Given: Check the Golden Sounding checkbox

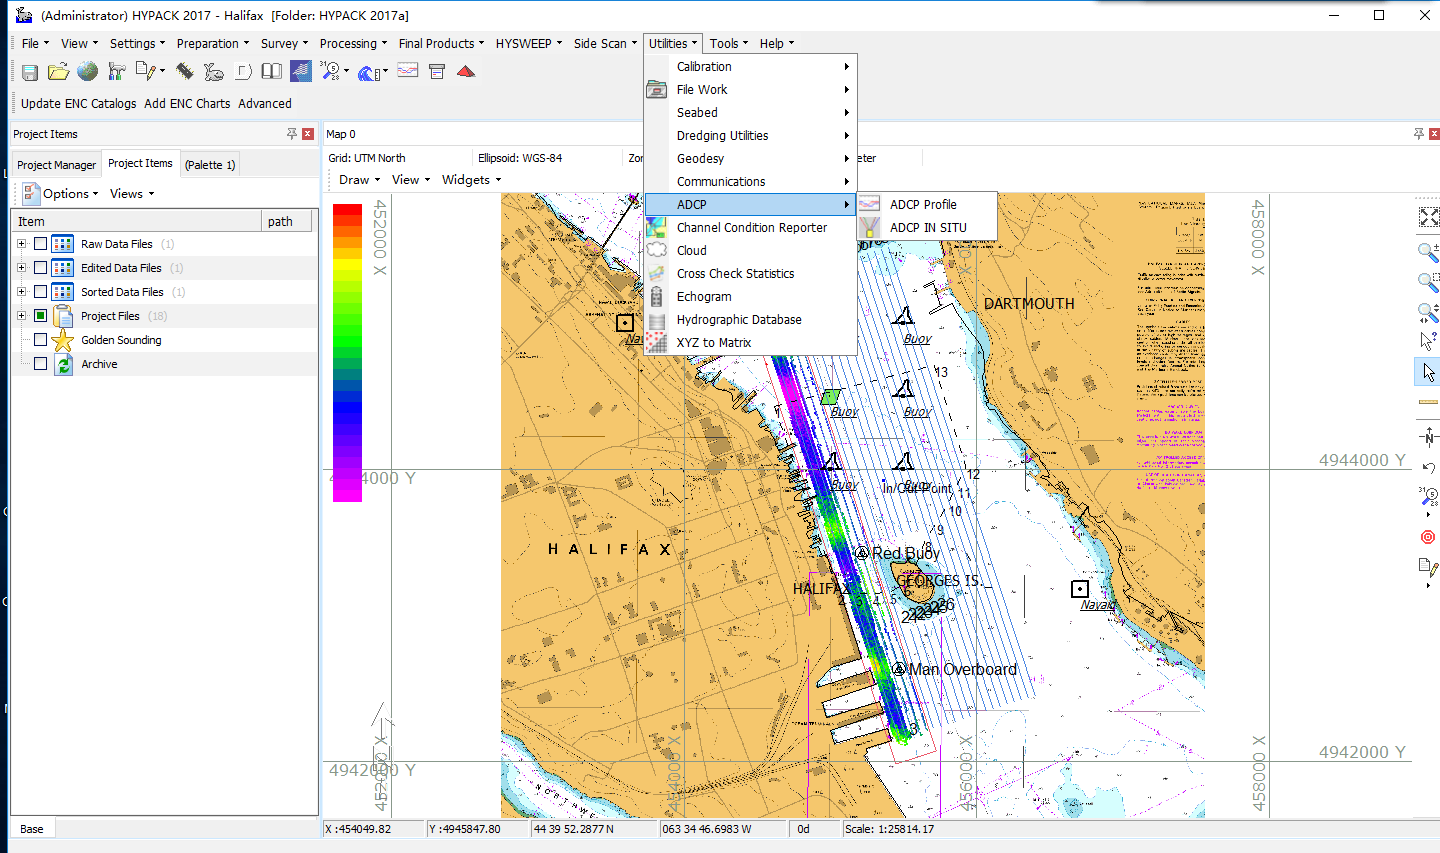Looking at the screenshot, I should (x=40, y=340).
